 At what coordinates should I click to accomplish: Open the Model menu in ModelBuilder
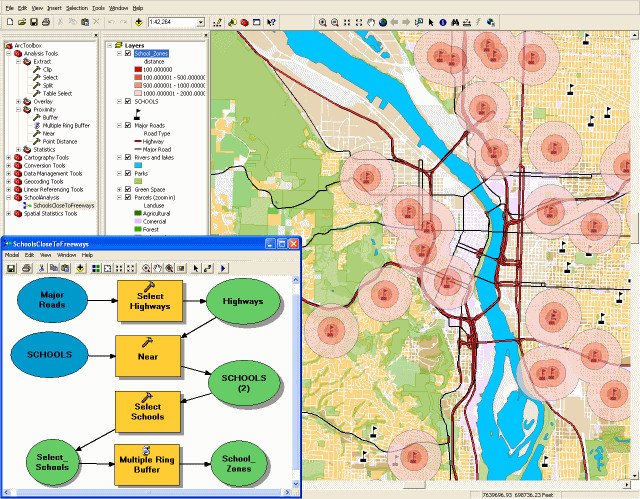12,255
